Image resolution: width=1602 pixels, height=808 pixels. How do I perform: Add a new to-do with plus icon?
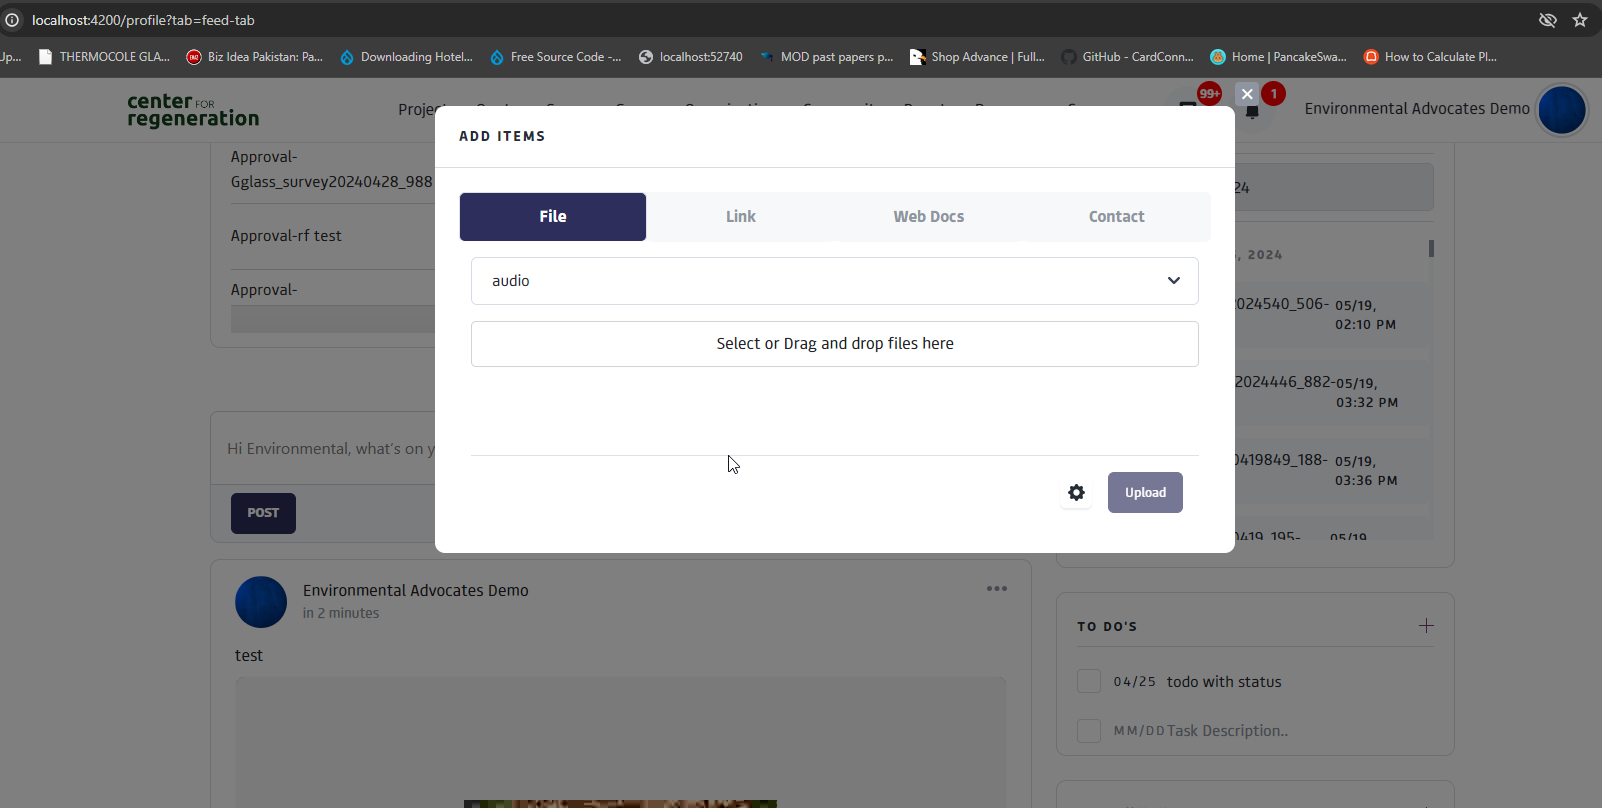pos(1426,626)
